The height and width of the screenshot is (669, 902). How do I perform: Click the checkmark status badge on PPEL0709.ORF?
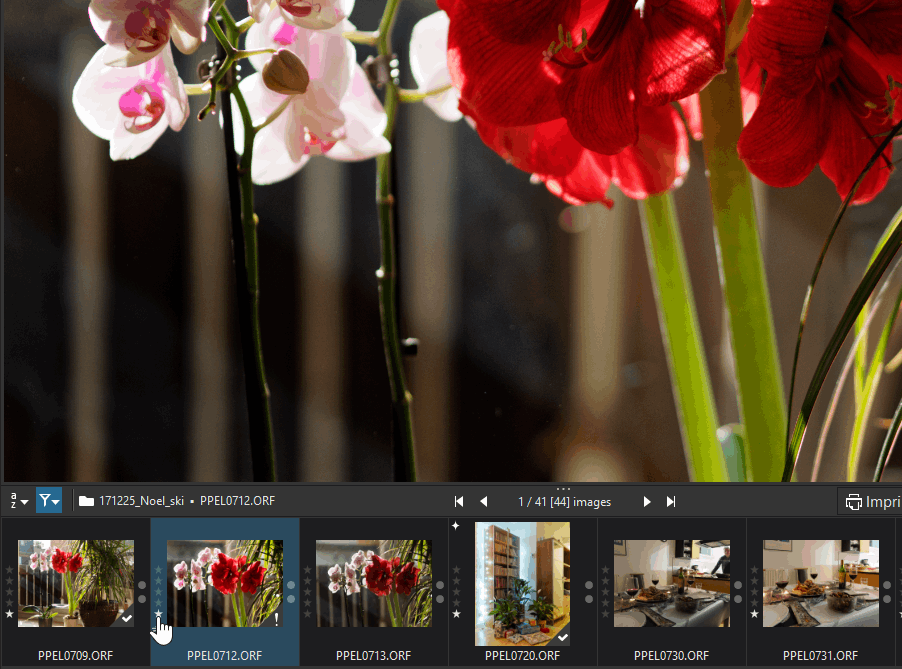coord(127,619)
